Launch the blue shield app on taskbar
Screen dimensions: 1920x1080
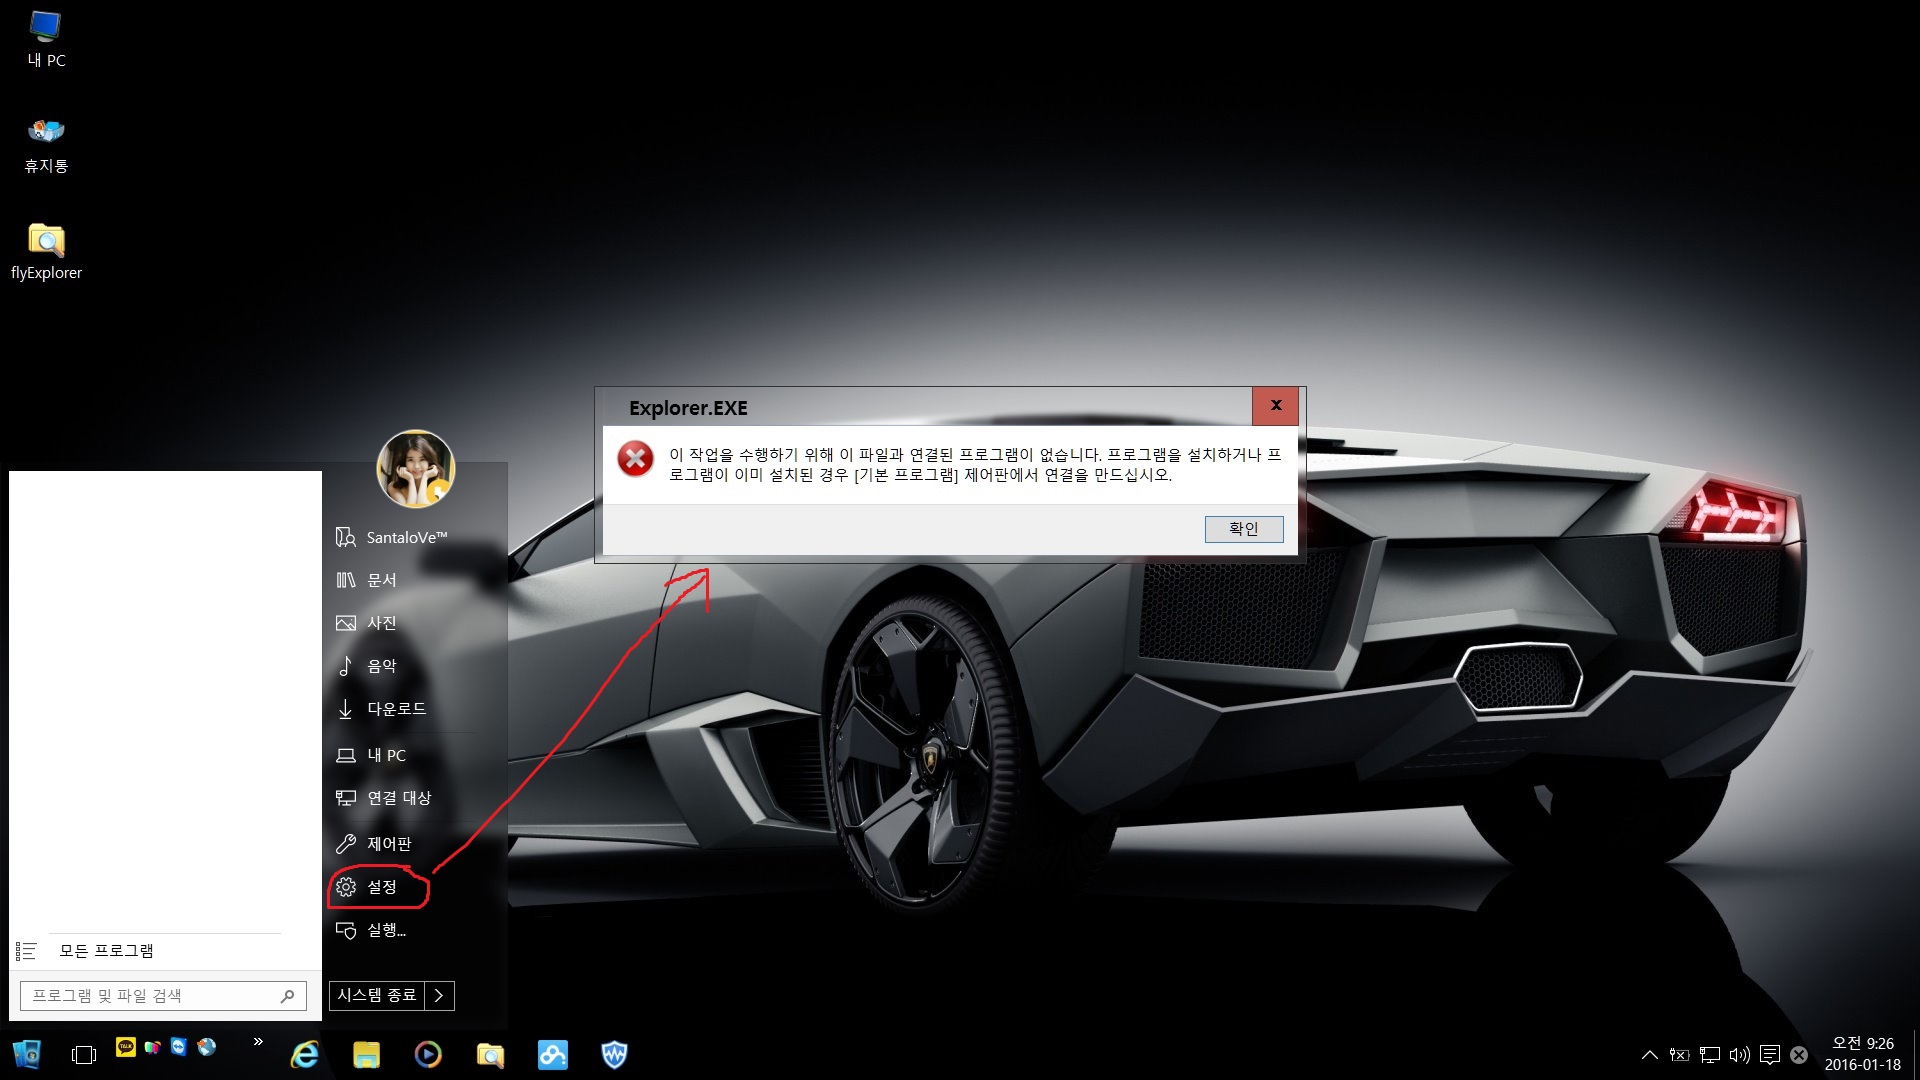[x=614, y=1054]
